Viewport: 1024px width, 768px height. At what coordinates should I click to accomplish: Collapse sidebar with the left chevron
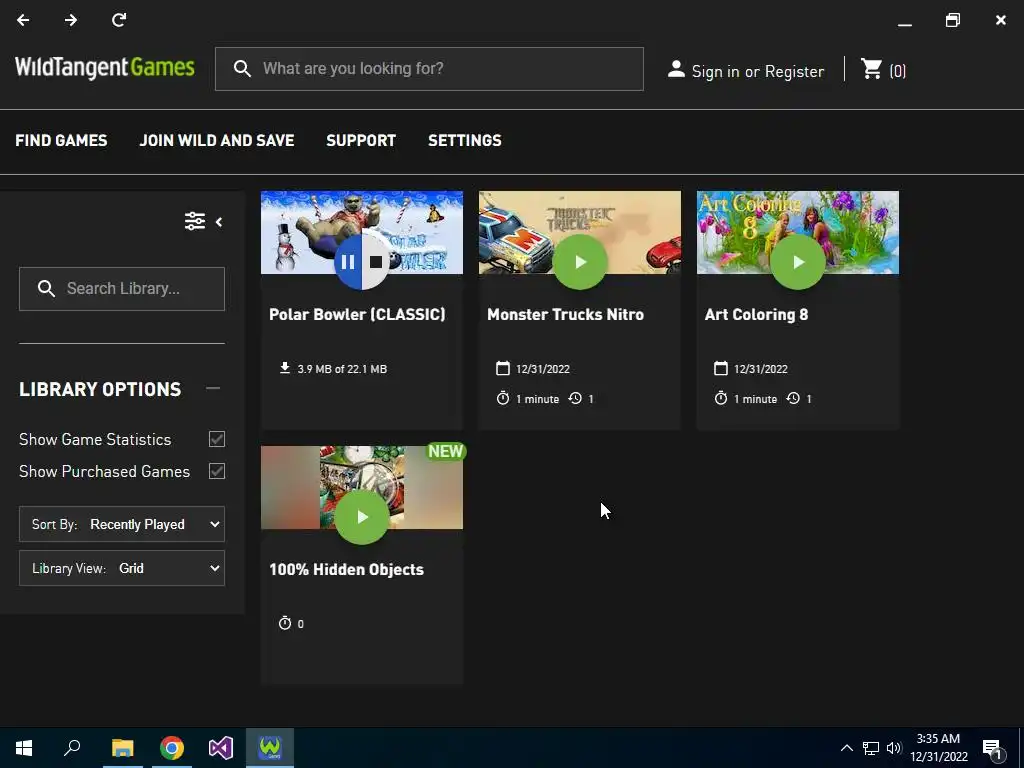219,222
